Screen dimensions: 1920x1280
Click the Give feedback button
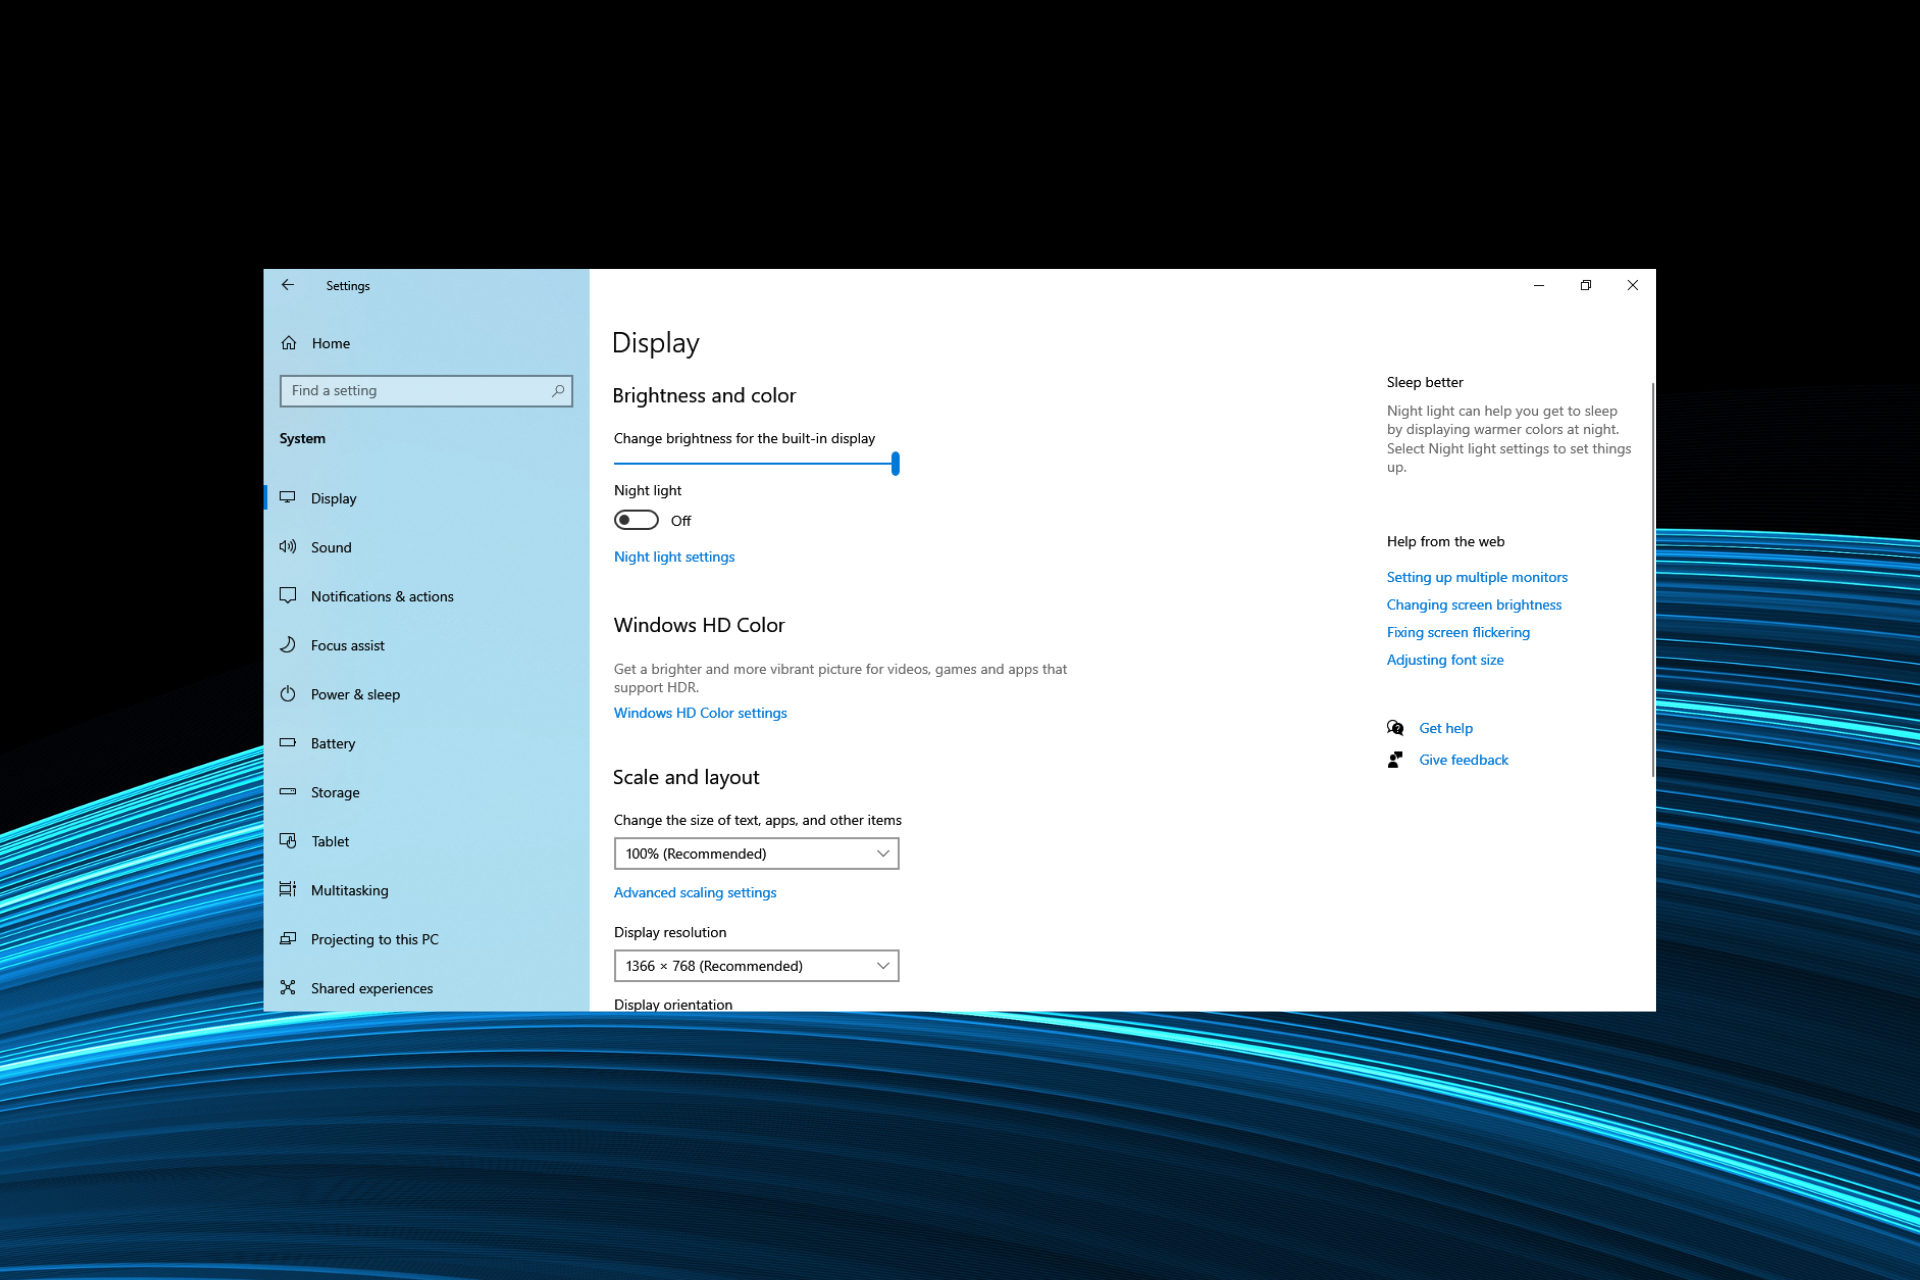[1461, 759]
